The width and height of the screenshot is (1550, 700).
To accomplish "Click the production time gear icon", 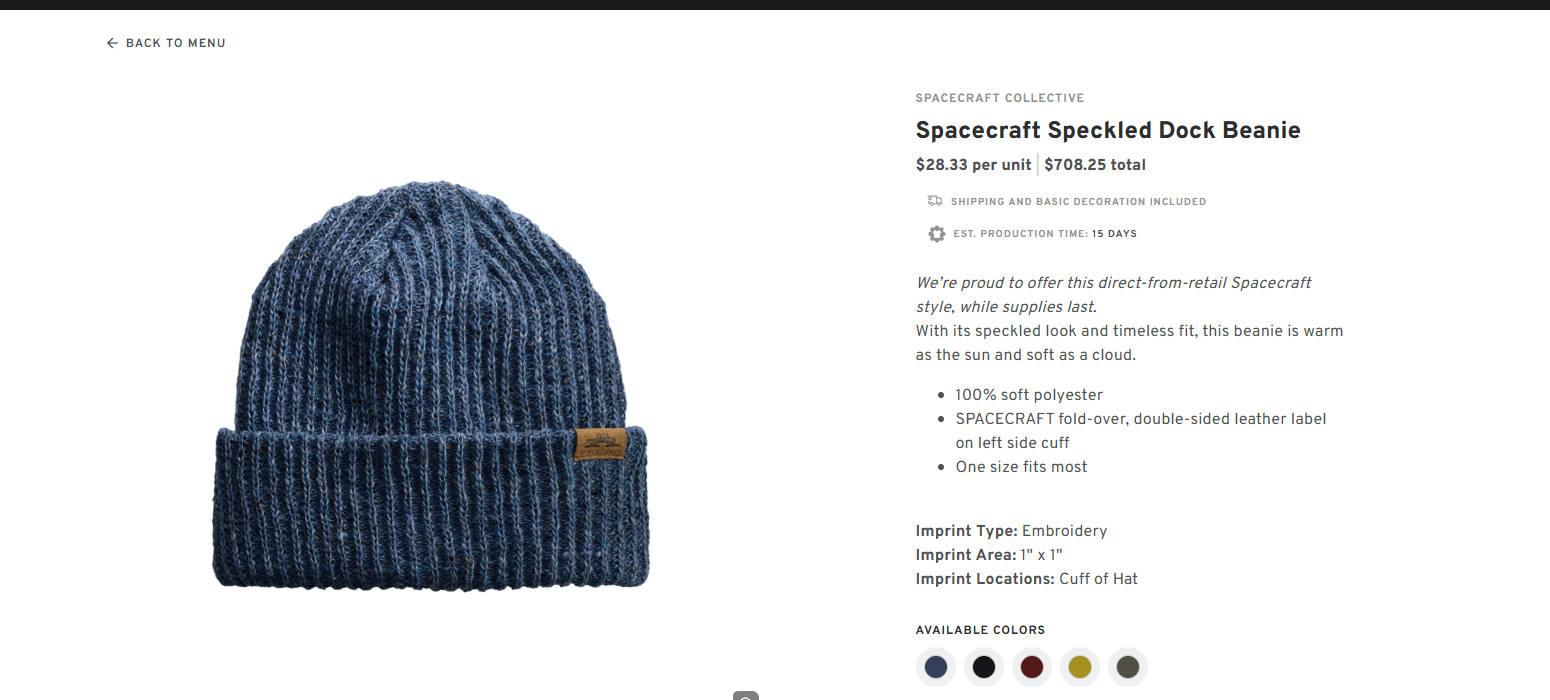I will (x=936, y=234).
